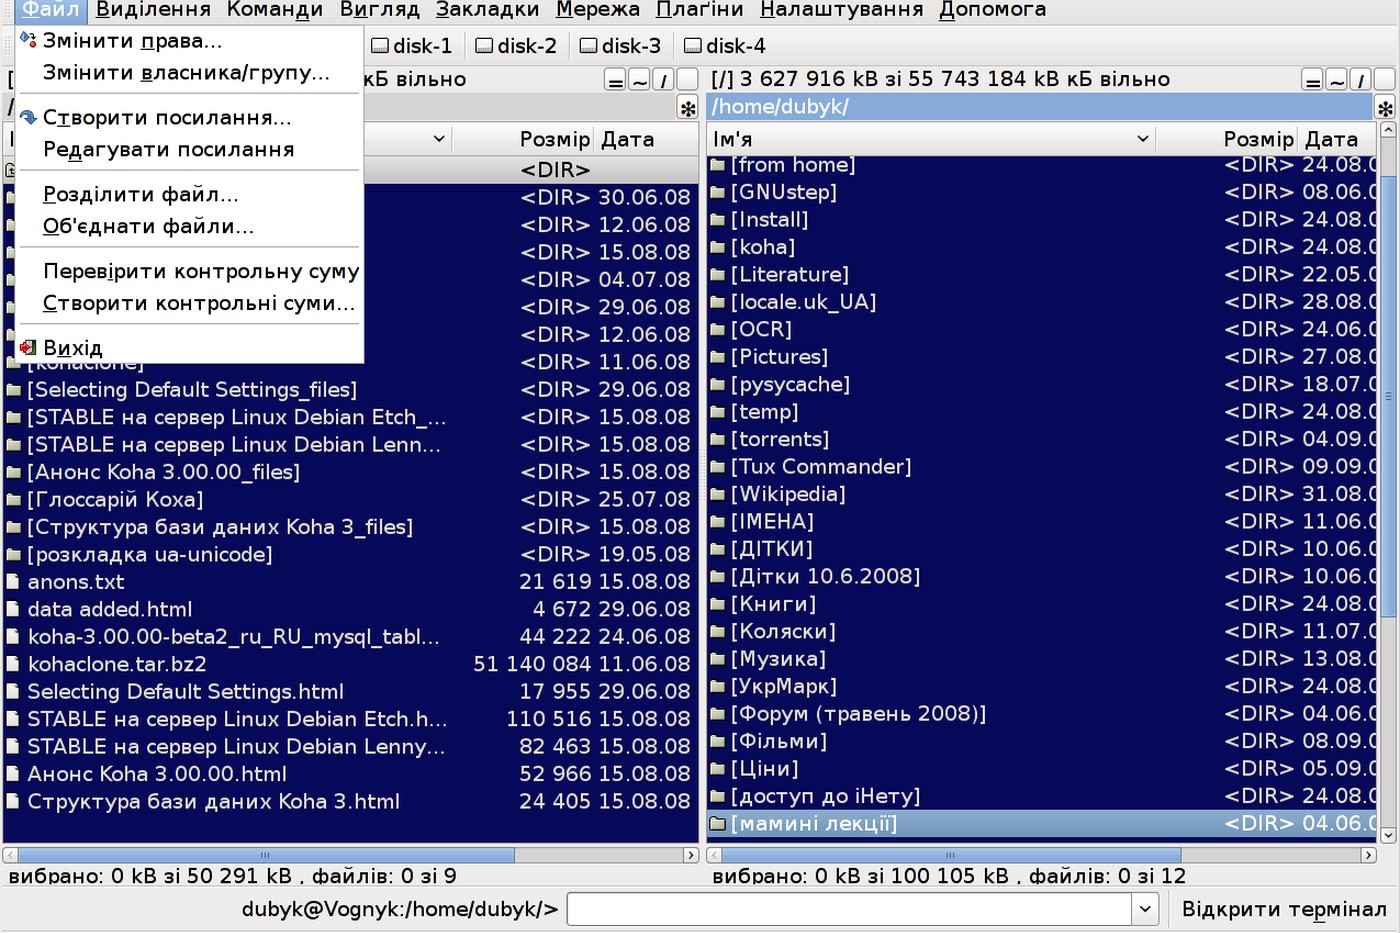The height and width of the screenshot is (933, 1400).
Task: Sort right panel by Дата column header
Action: pyautogui.click(x=1338, y=139)
